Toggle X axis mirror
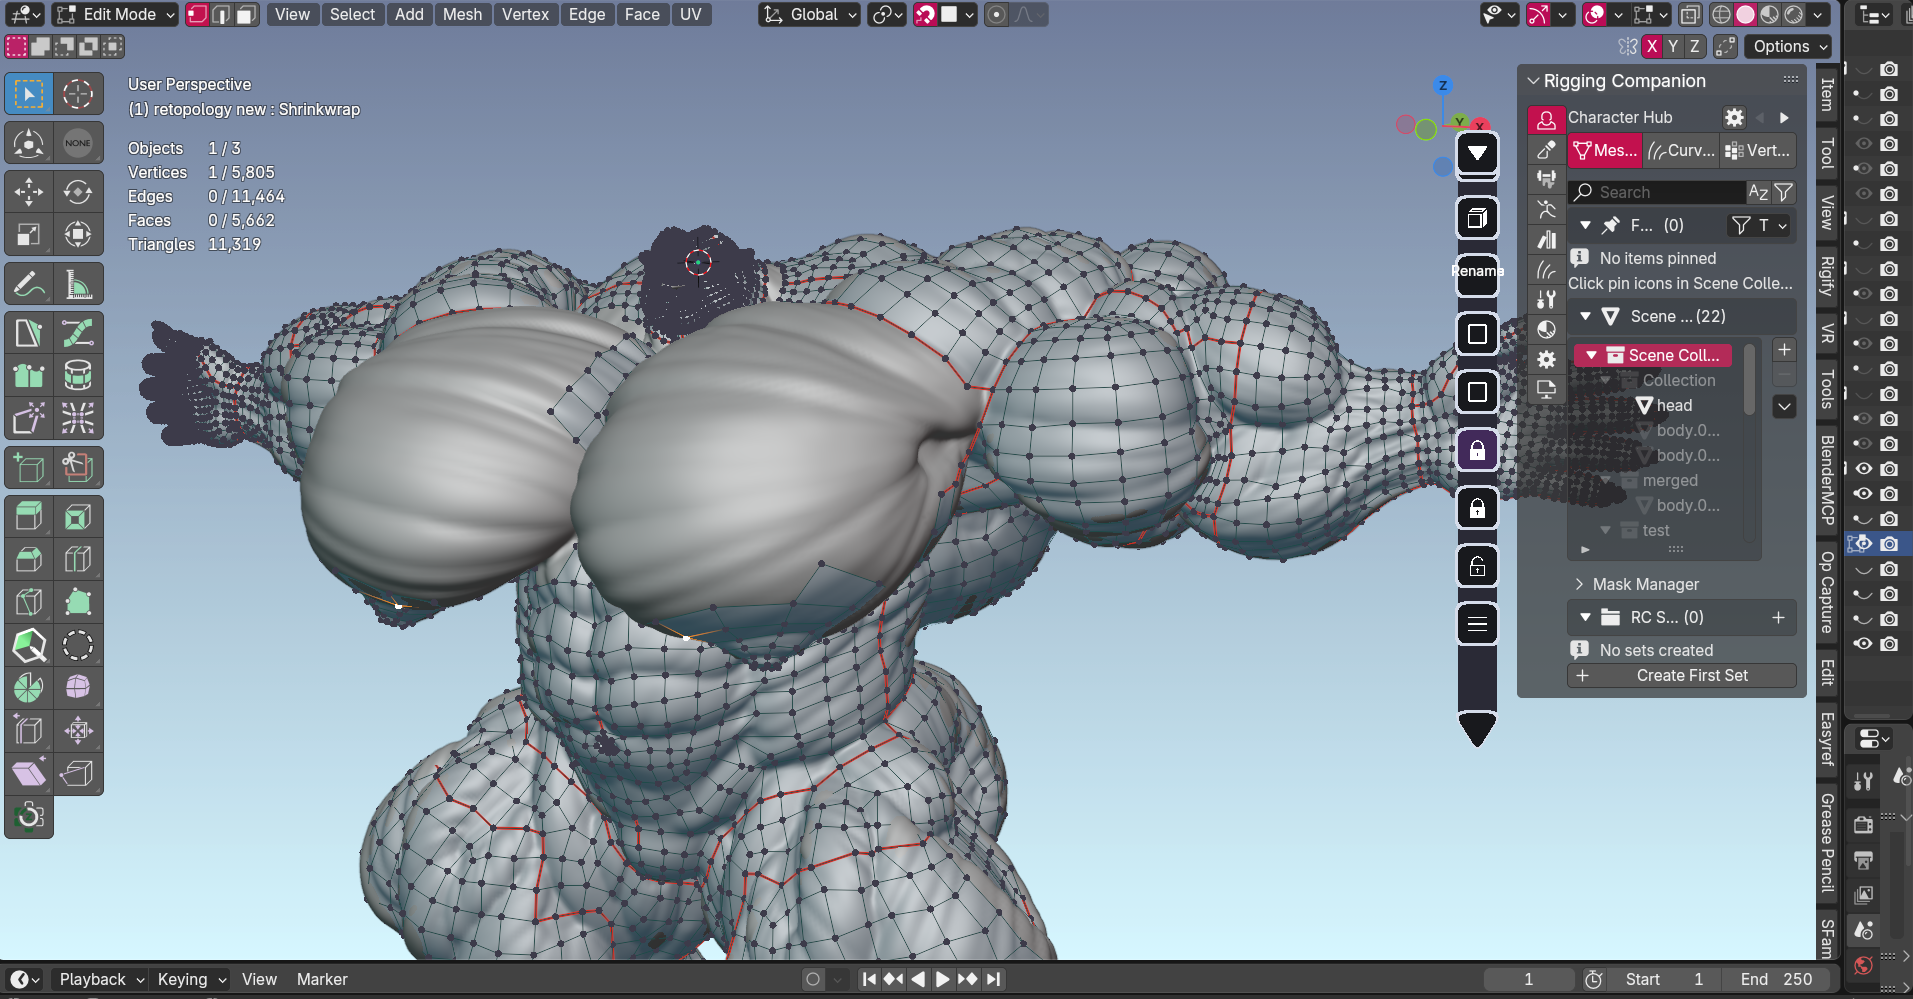The width and height of the screenshot is (1913, 999). pyautogui.click(x=1652, y=47)
